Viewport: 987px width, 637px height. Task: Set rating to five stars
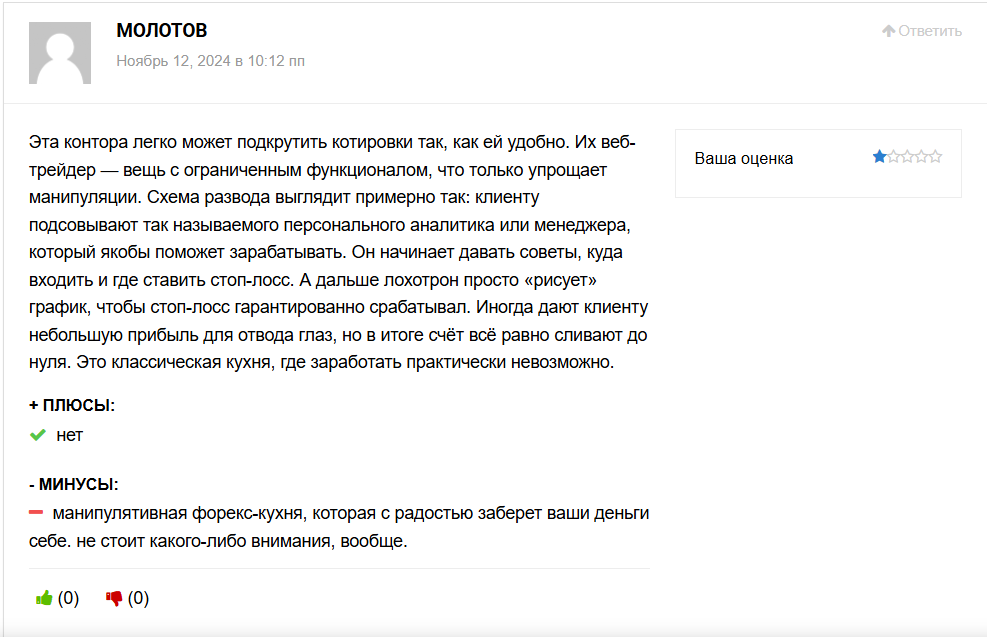935,157
